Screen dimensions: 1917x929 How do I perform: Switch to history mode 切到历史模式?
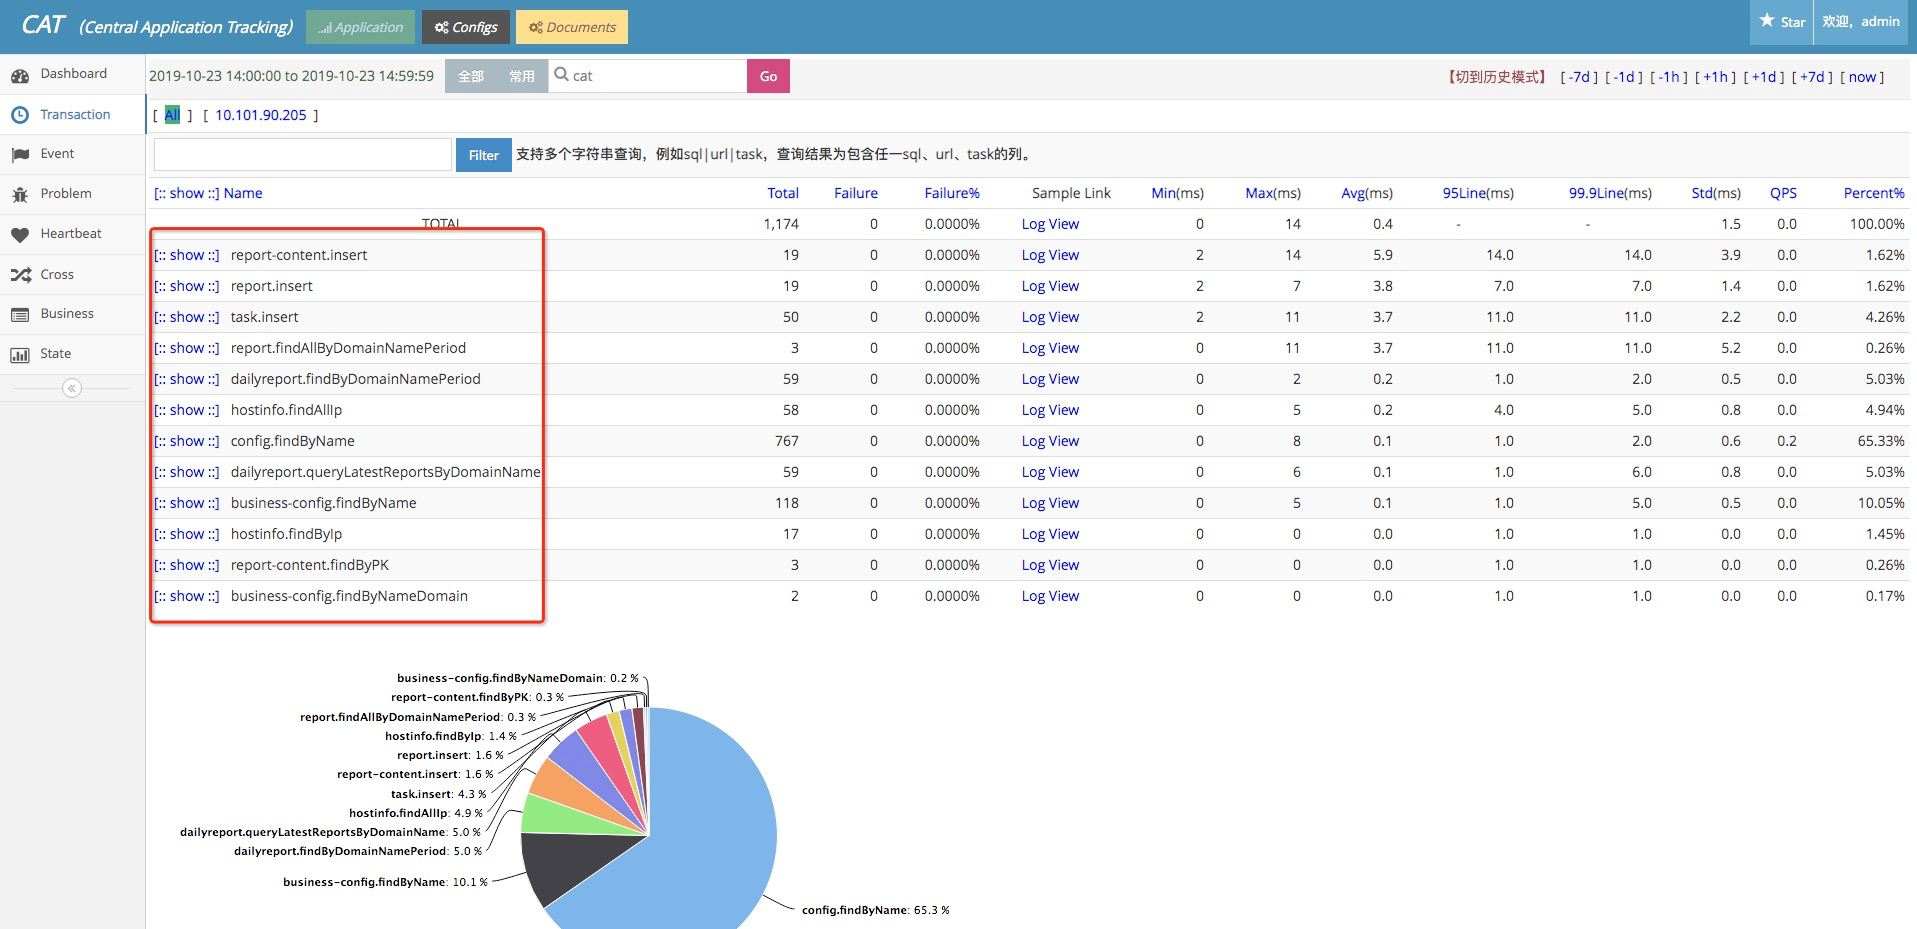[x=1496, y=77]
